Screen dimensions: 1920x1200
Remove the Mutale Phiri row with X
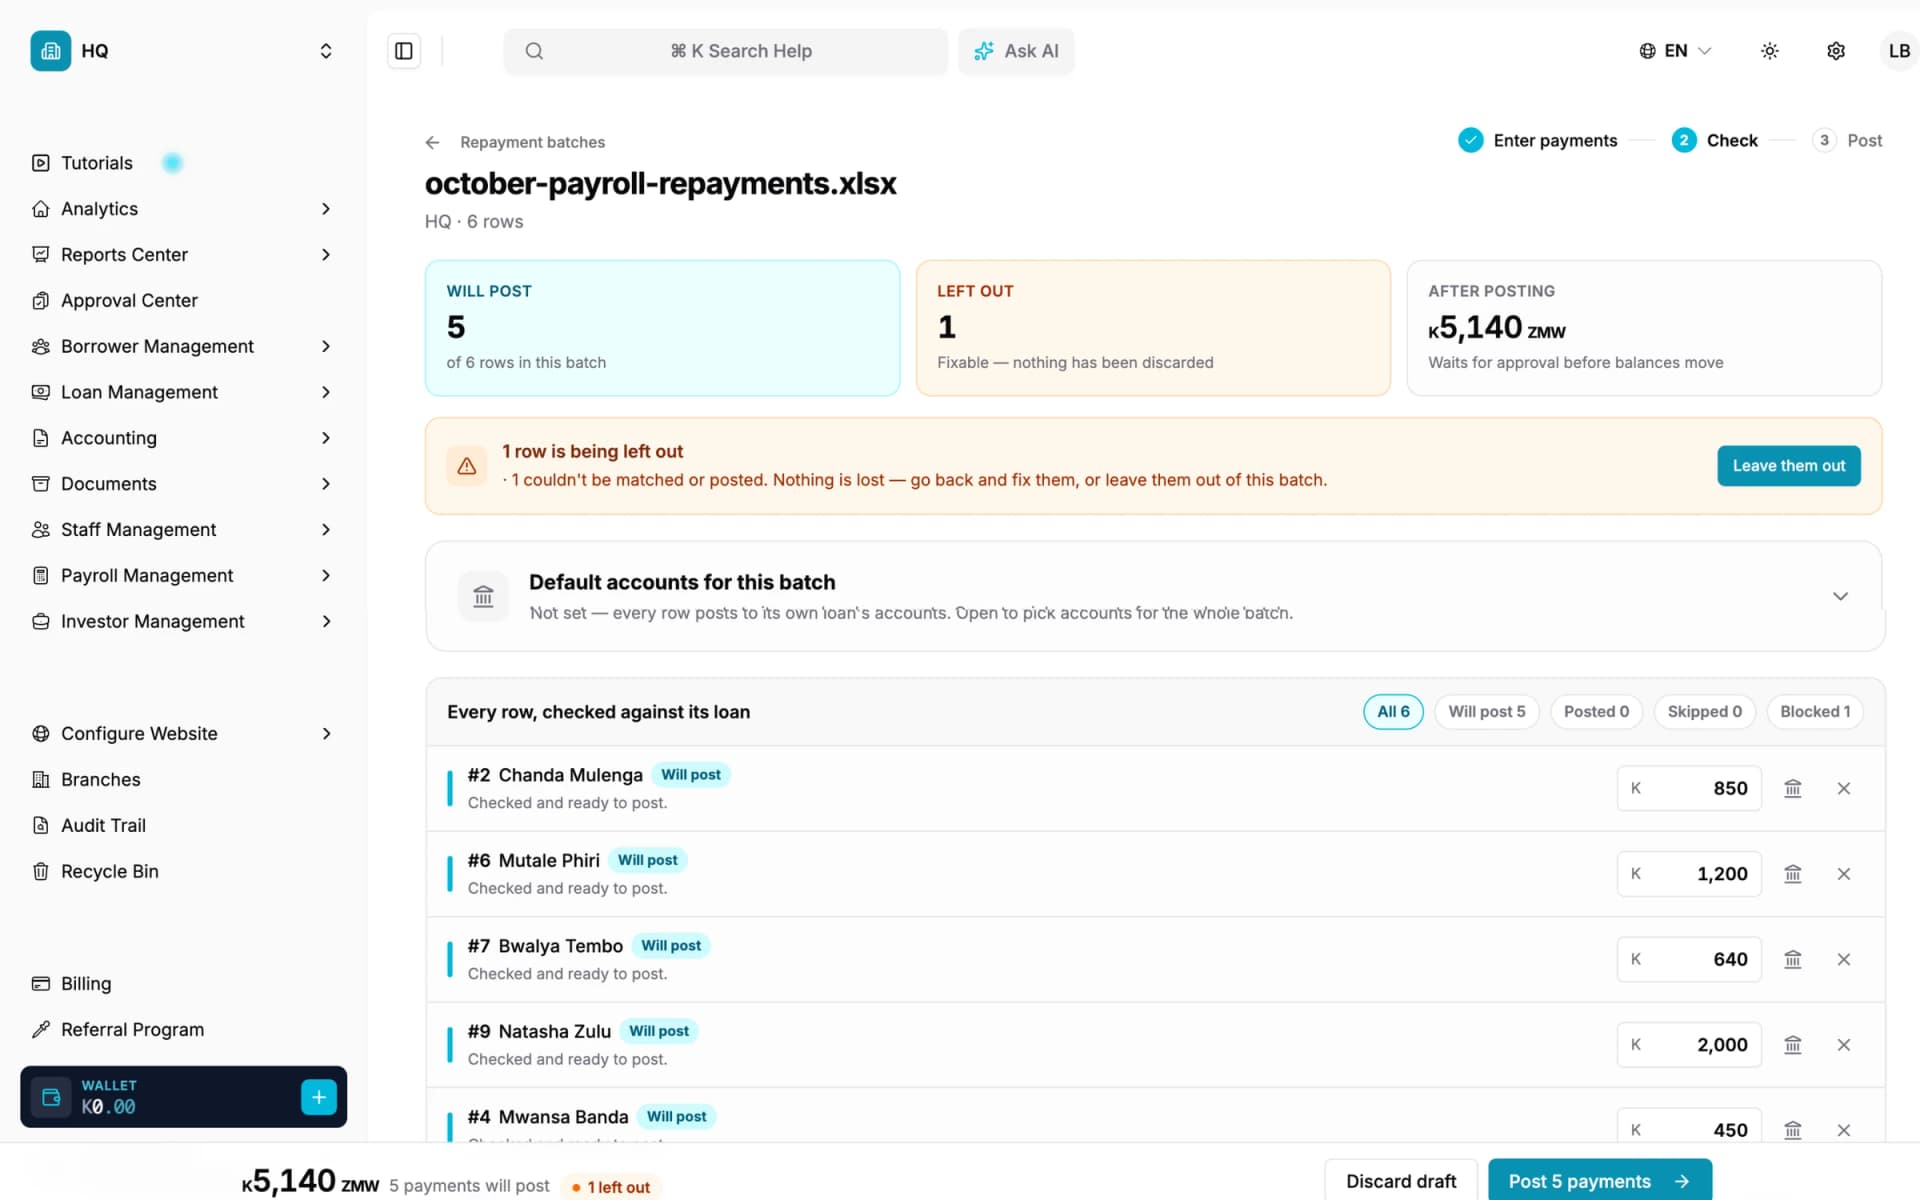click(1844, 874)
